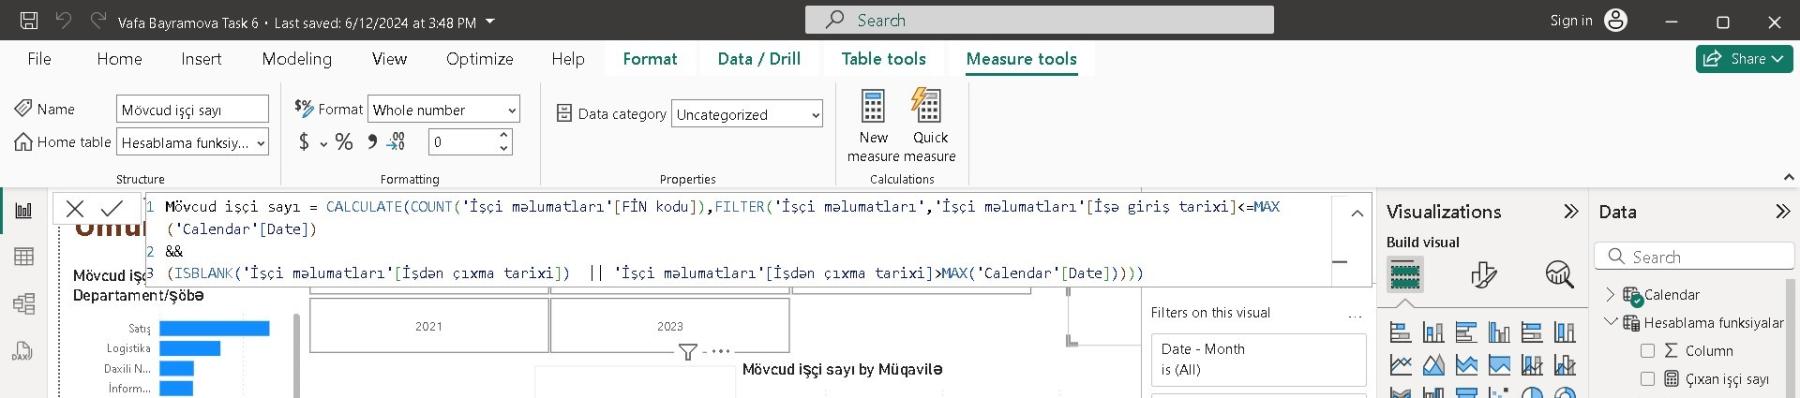Decrease decimal places with down stepper
Image resolution: width=1800 pixels, height=398 pixels.
[x=504, y=149]
